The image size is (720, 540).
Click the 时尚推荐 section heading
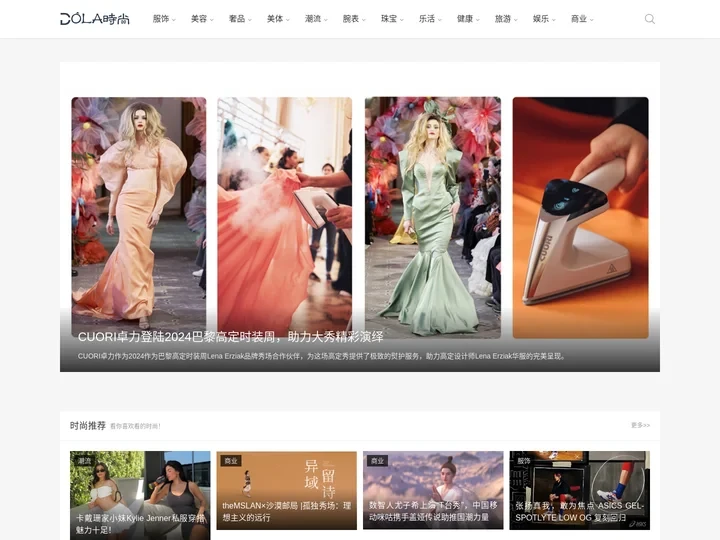tap(88, 426)
